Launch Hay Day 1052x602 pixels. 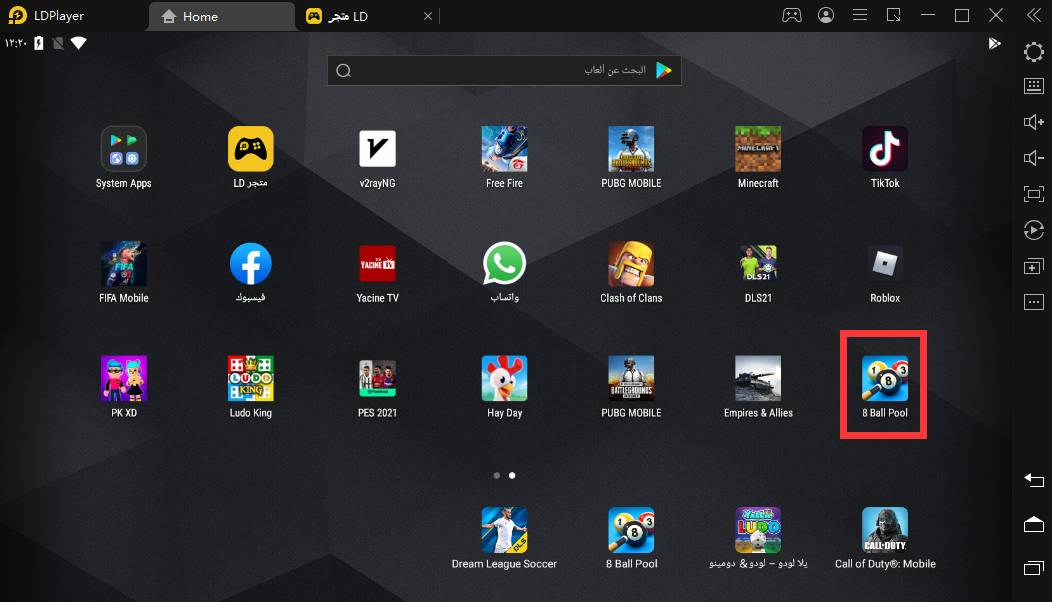click(504, 379)
